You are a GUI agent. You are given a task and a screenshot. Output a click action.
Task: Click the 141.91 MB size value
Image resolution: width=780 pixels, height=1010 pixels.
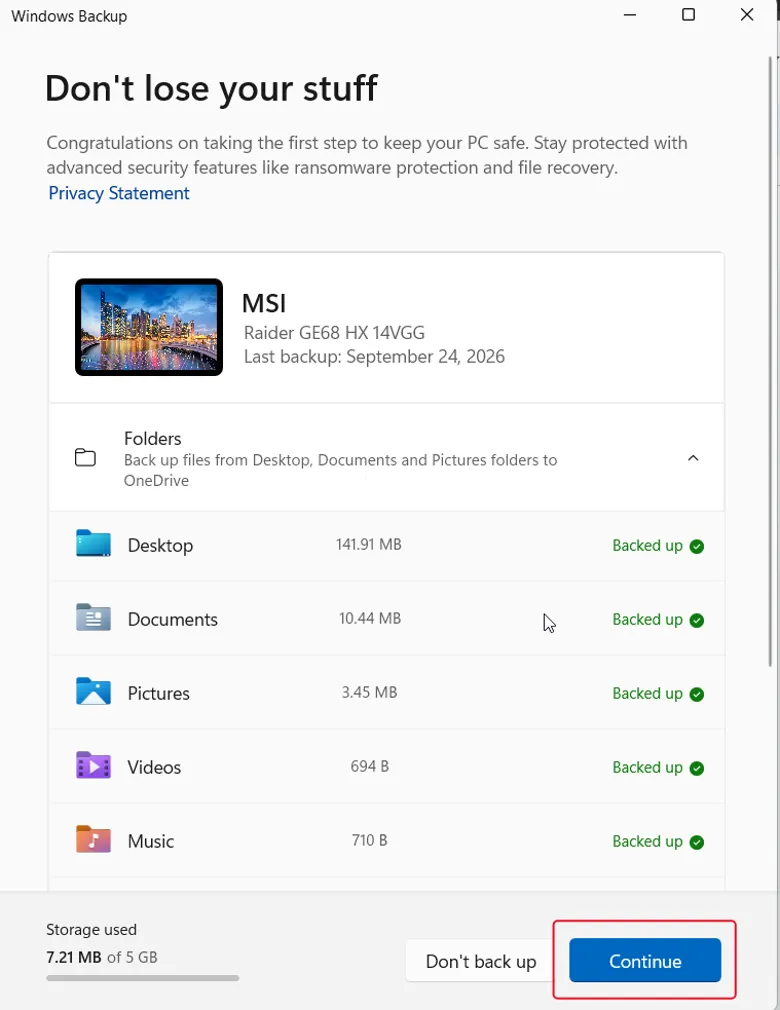[368, 544]
